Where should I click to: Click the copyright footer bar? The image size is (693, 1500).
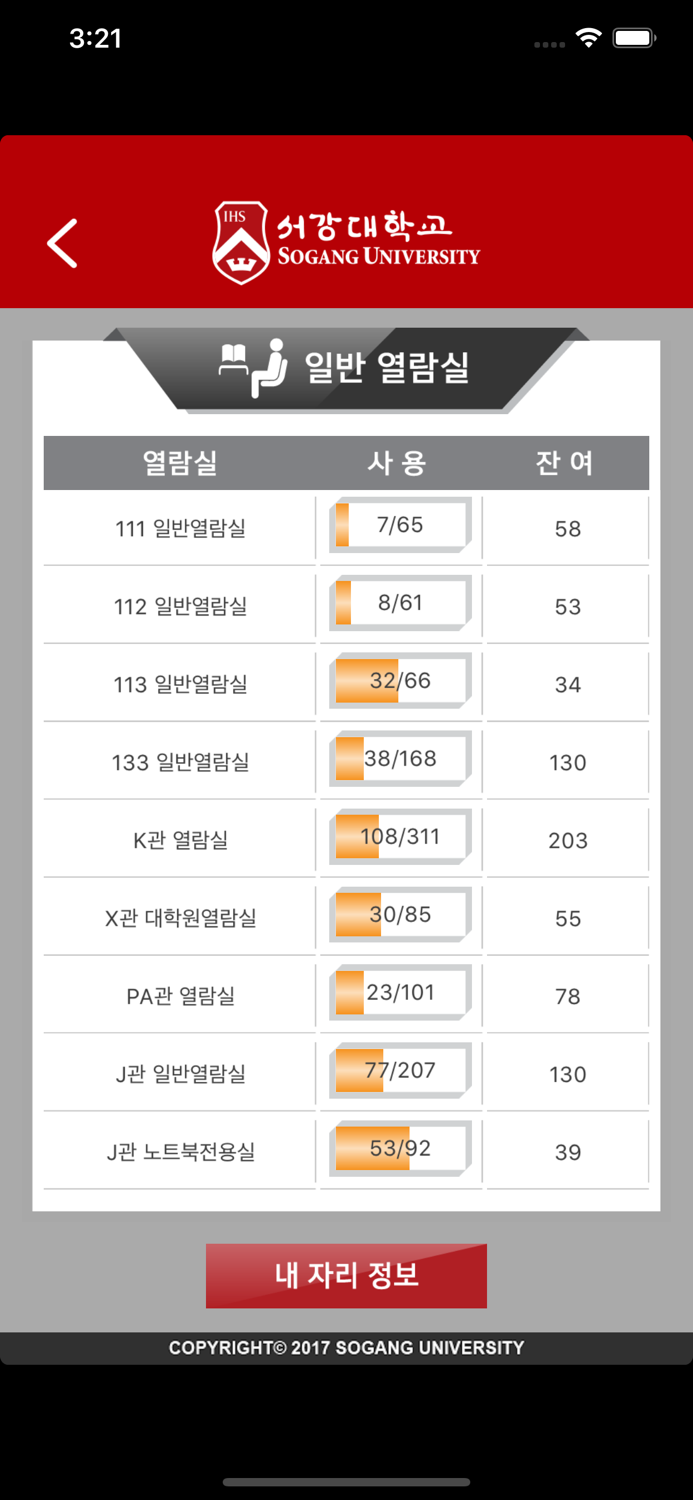click(x=346, y=1347)
